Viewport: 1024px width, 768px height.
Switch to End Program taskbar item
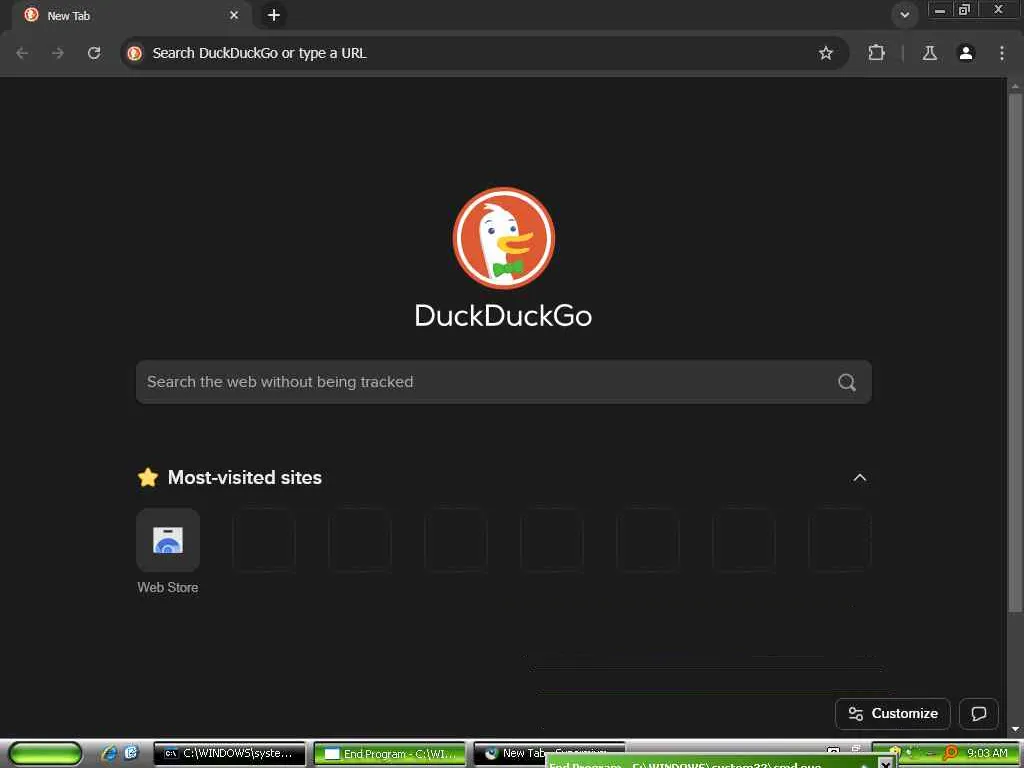coord(390,754)
